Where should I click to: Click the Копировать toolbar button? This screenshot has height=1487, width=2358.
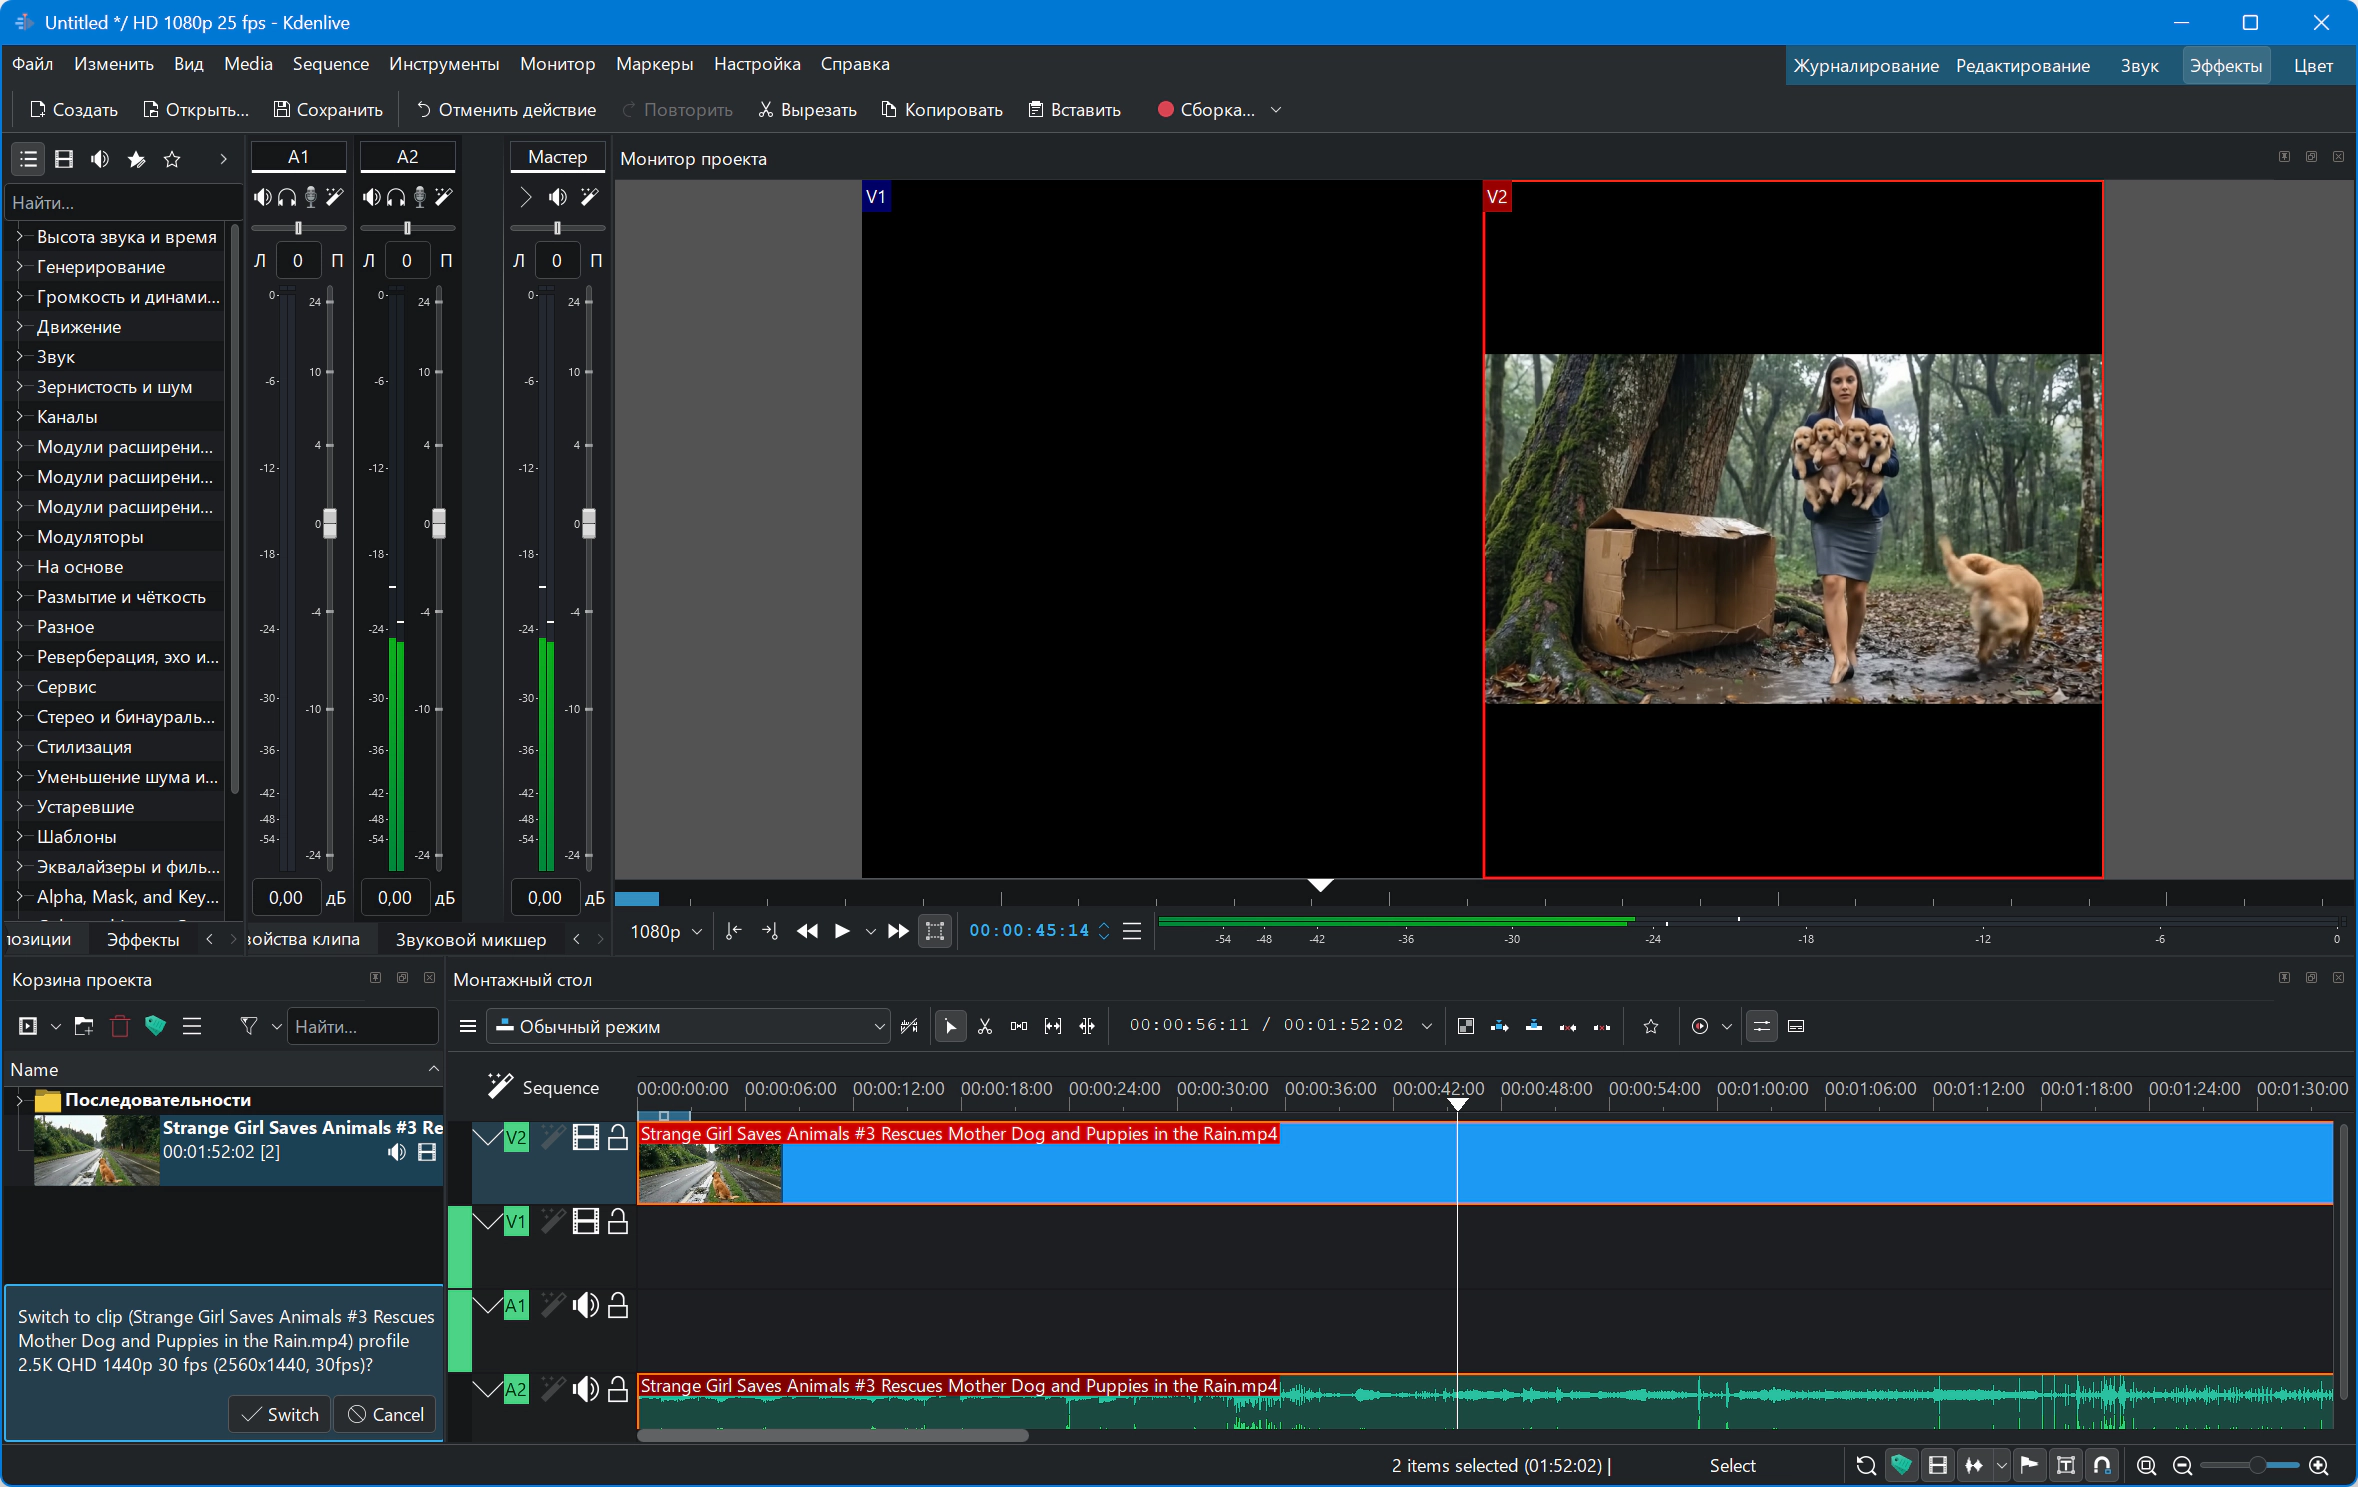[942, 110]
